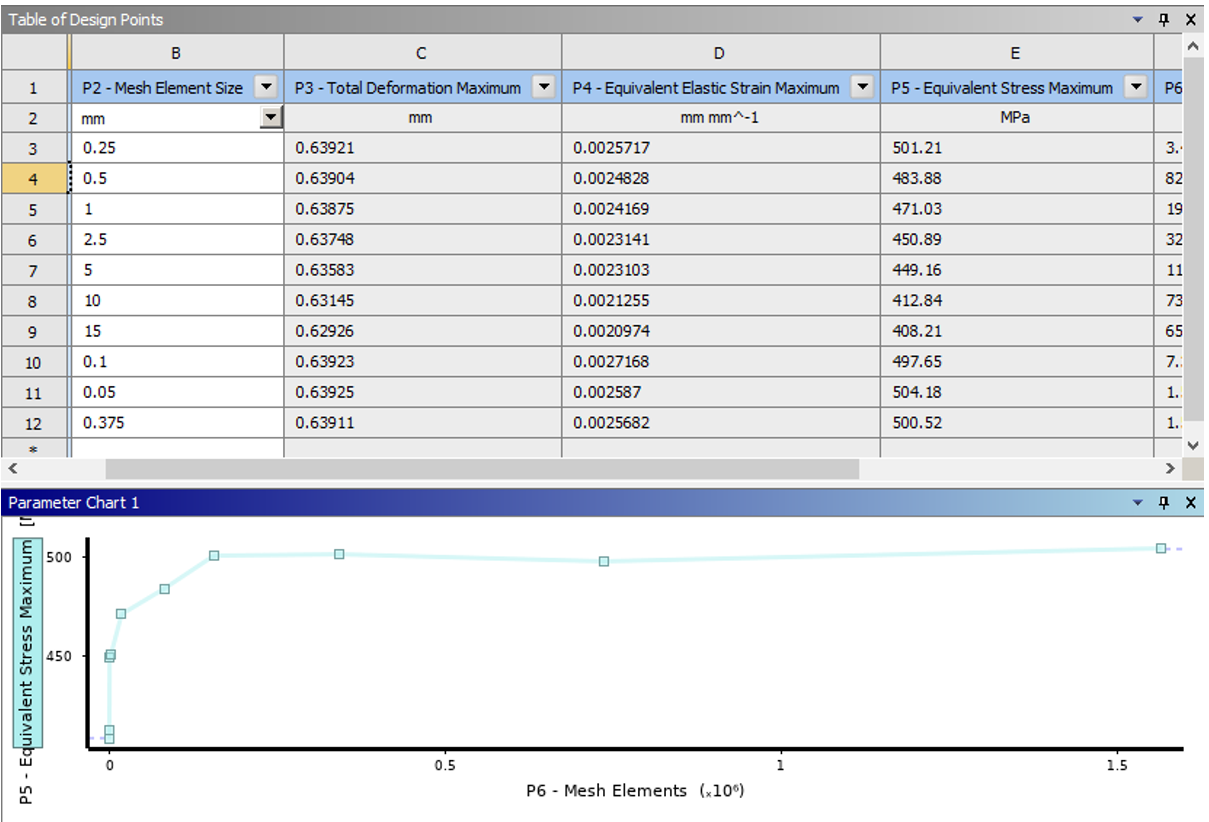This screenshot has width=1209, height=822.
Task: Close the Table of Design Points panel
Action: click(1190, 19)
